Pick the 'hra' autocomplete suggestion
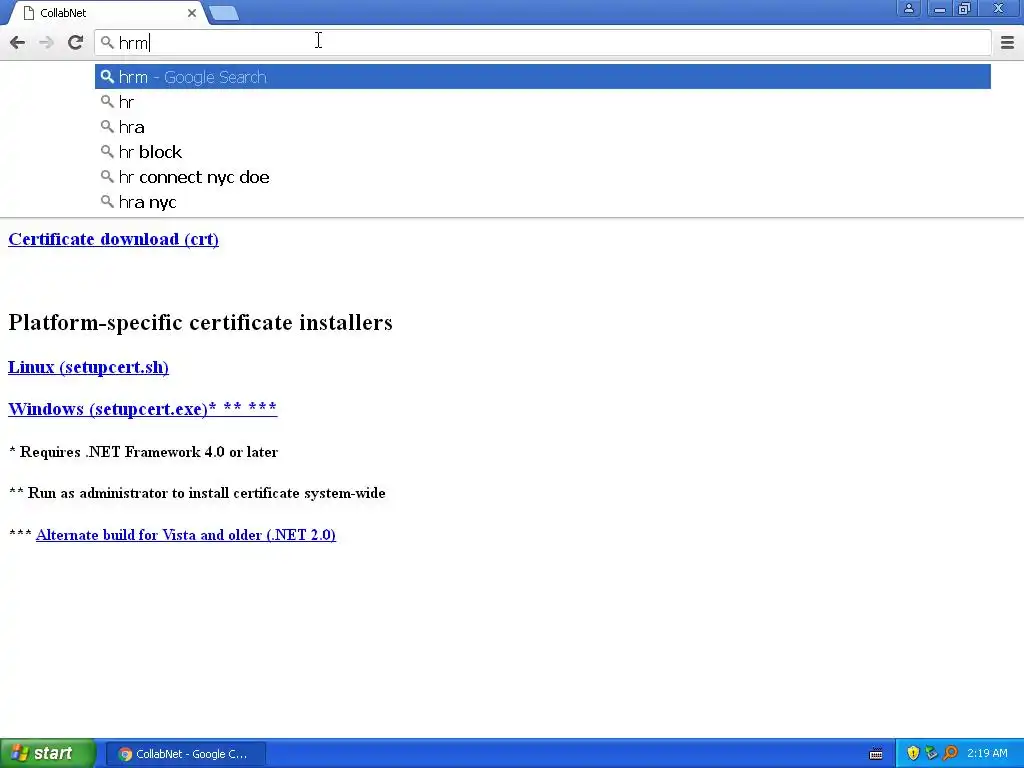Image resolution: width=1024 pixels, height=768 pixels. tap(543, 127)
